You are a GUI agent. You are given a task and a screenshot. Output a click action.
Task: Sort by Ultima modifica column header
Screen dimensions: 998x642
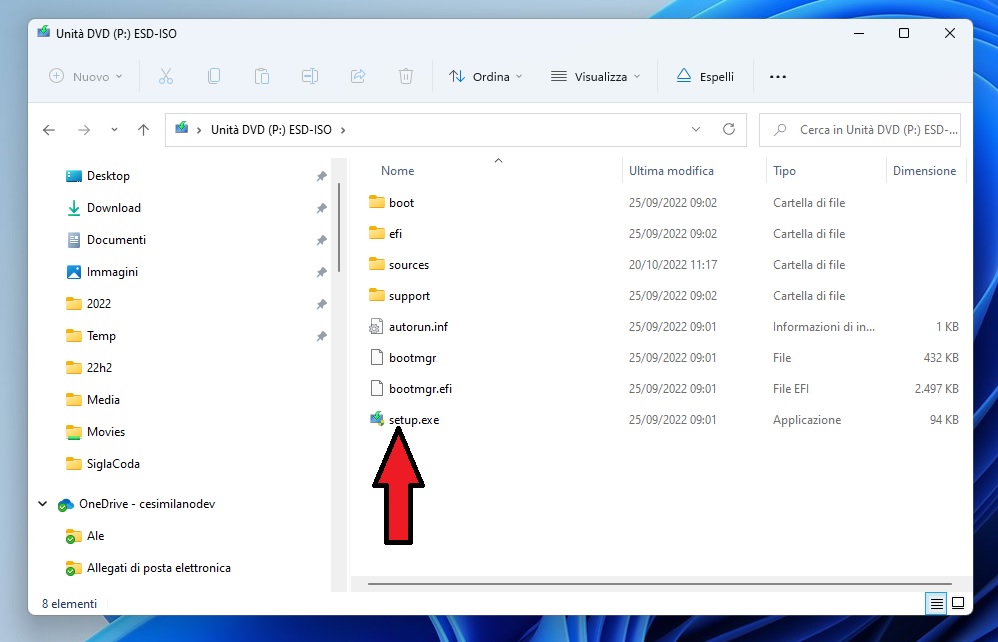671,171
